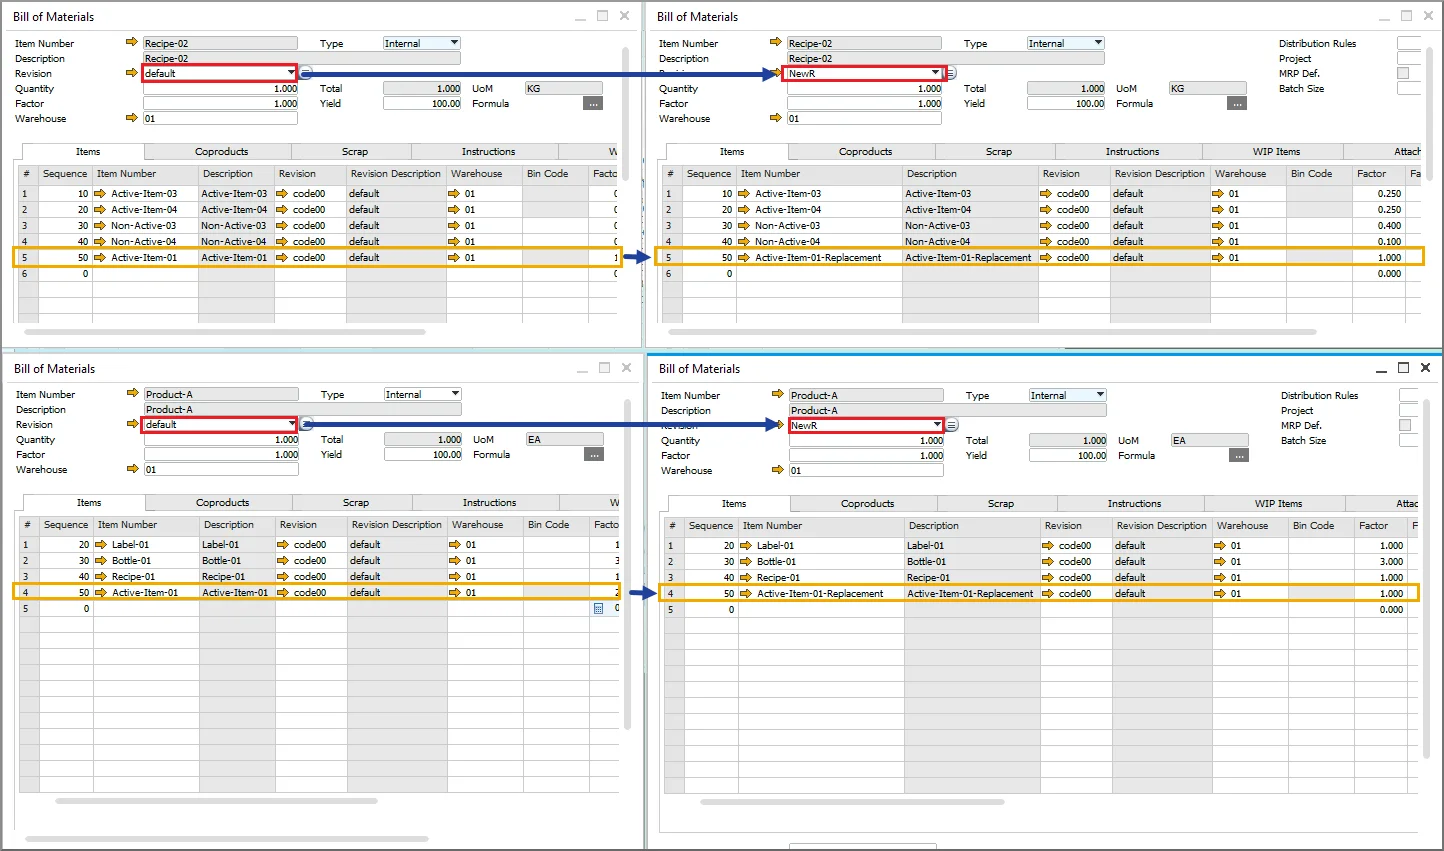1444x851 pixels.
Task: Expand Revision dropdown showing NewR in Product-A window
Action: 937,425
